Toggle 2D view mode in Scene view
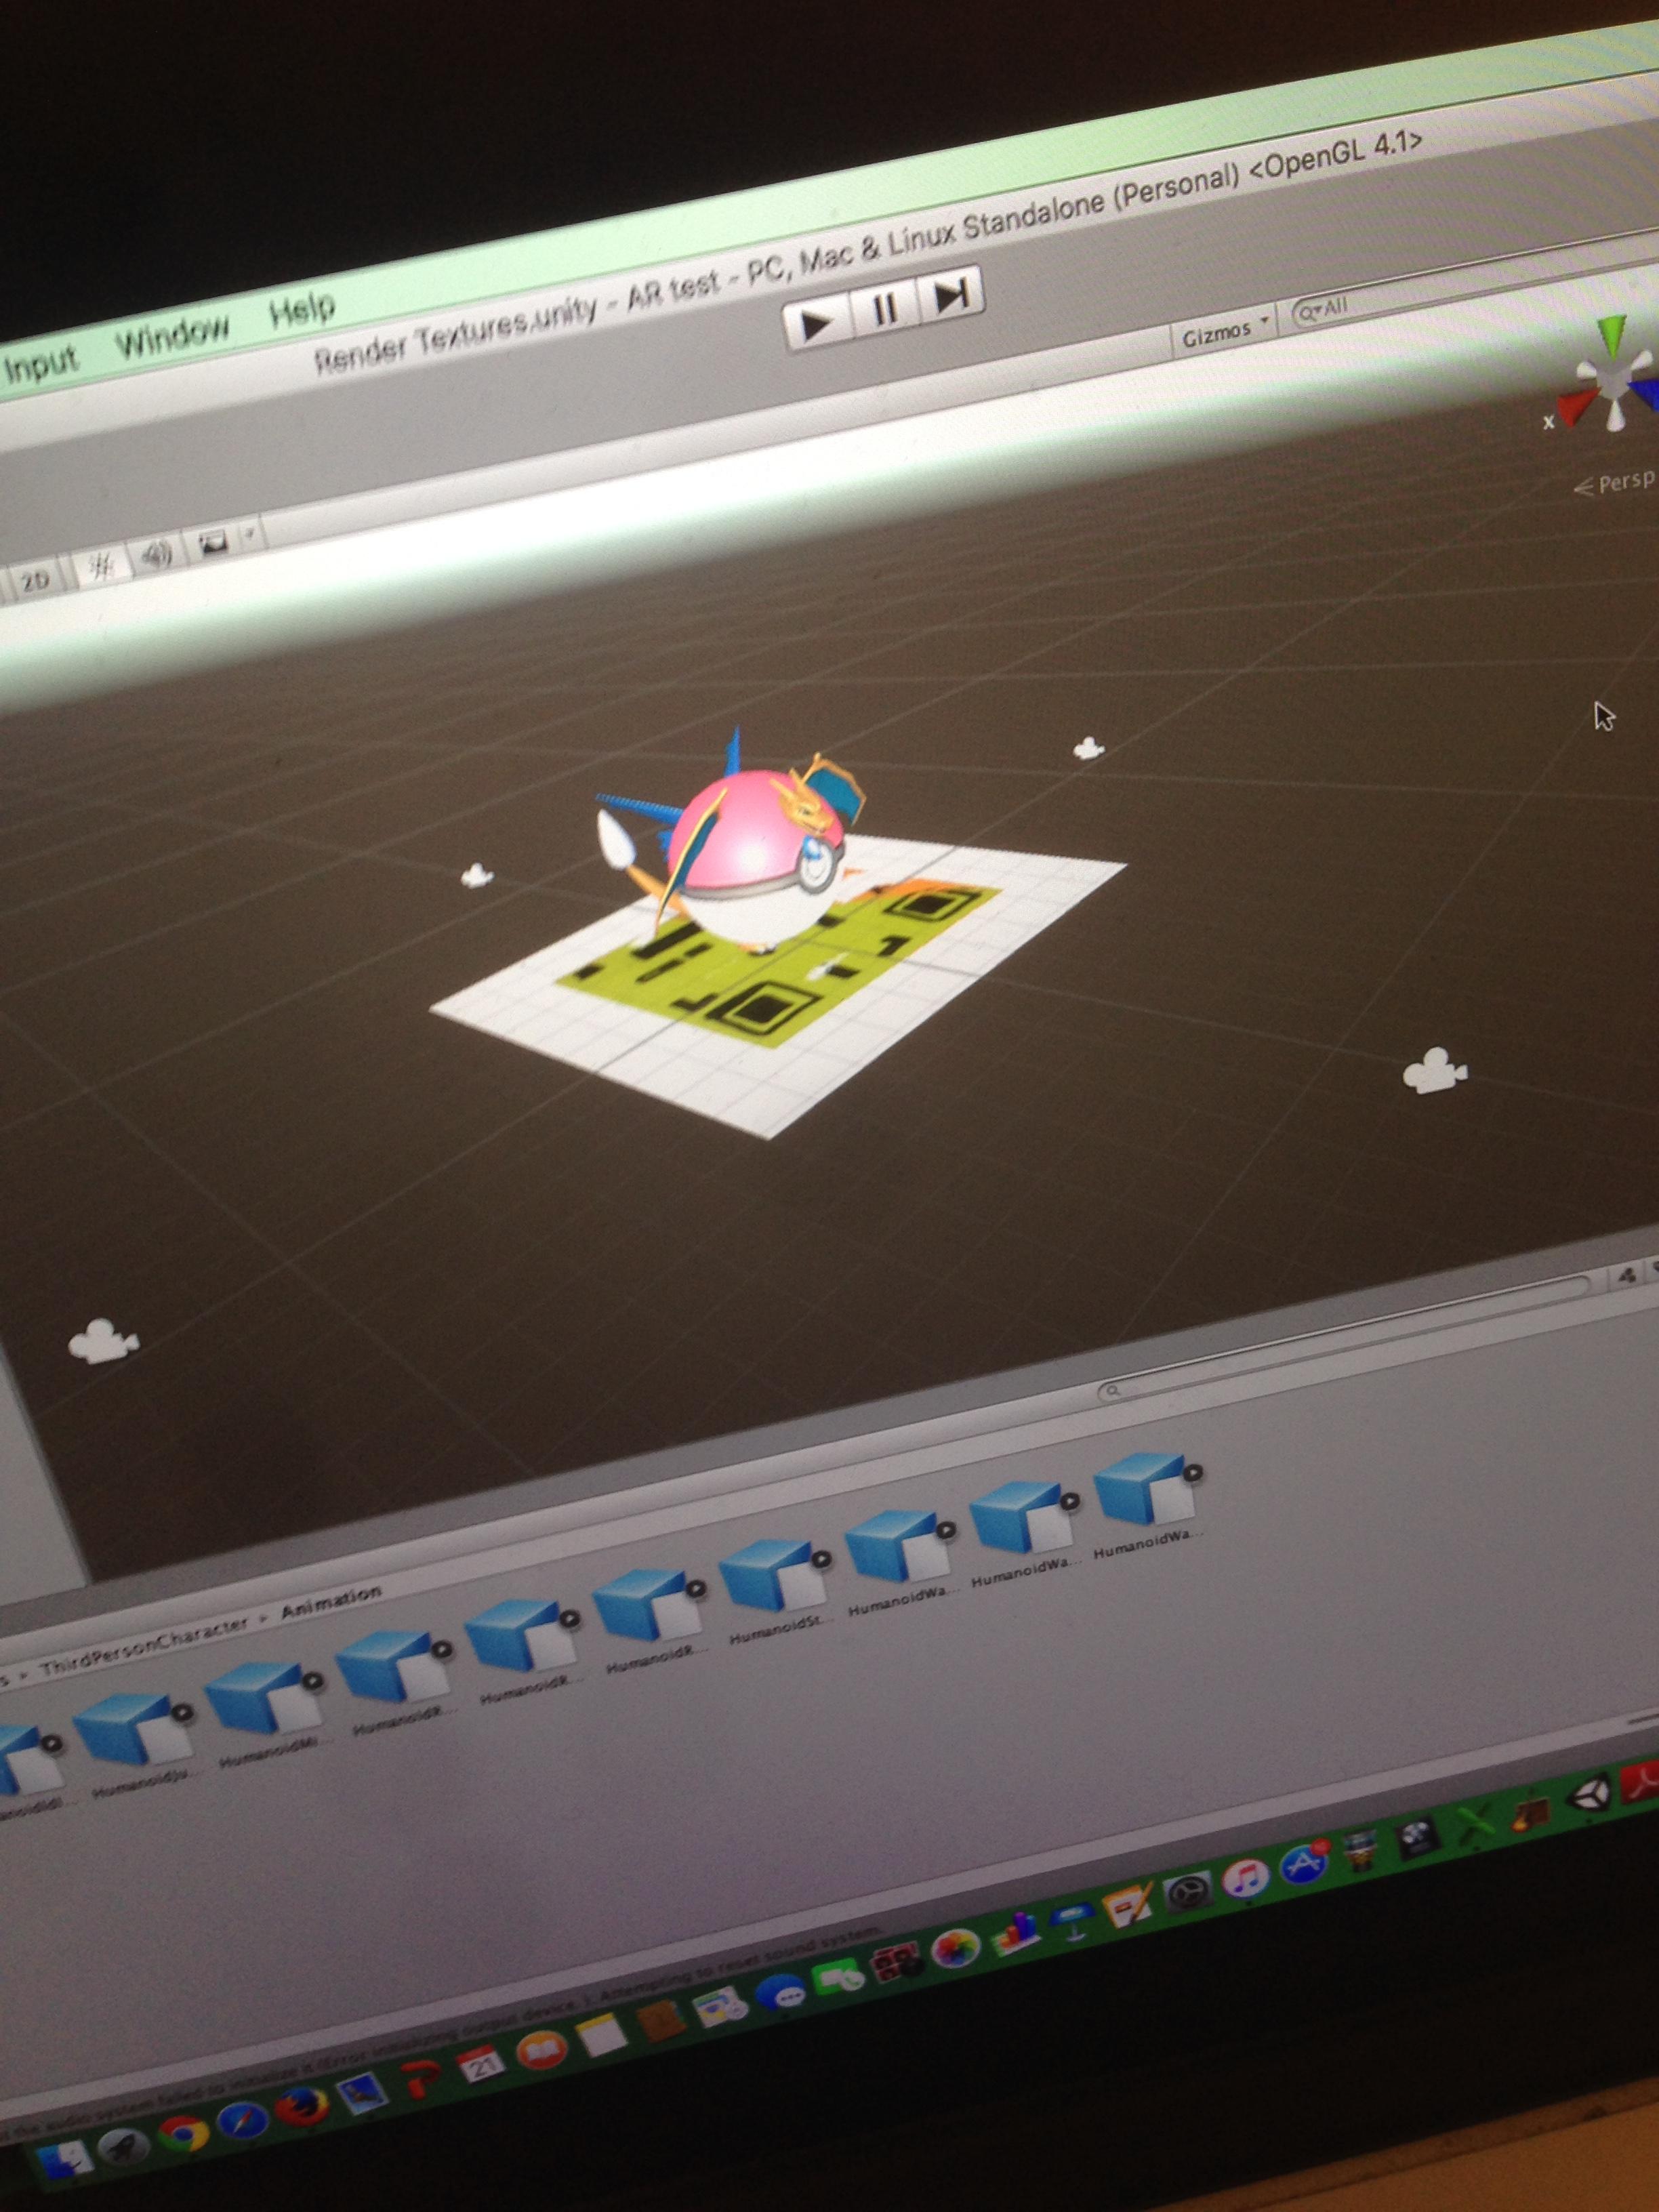Screen dimensions: 1659x2212 36,581
